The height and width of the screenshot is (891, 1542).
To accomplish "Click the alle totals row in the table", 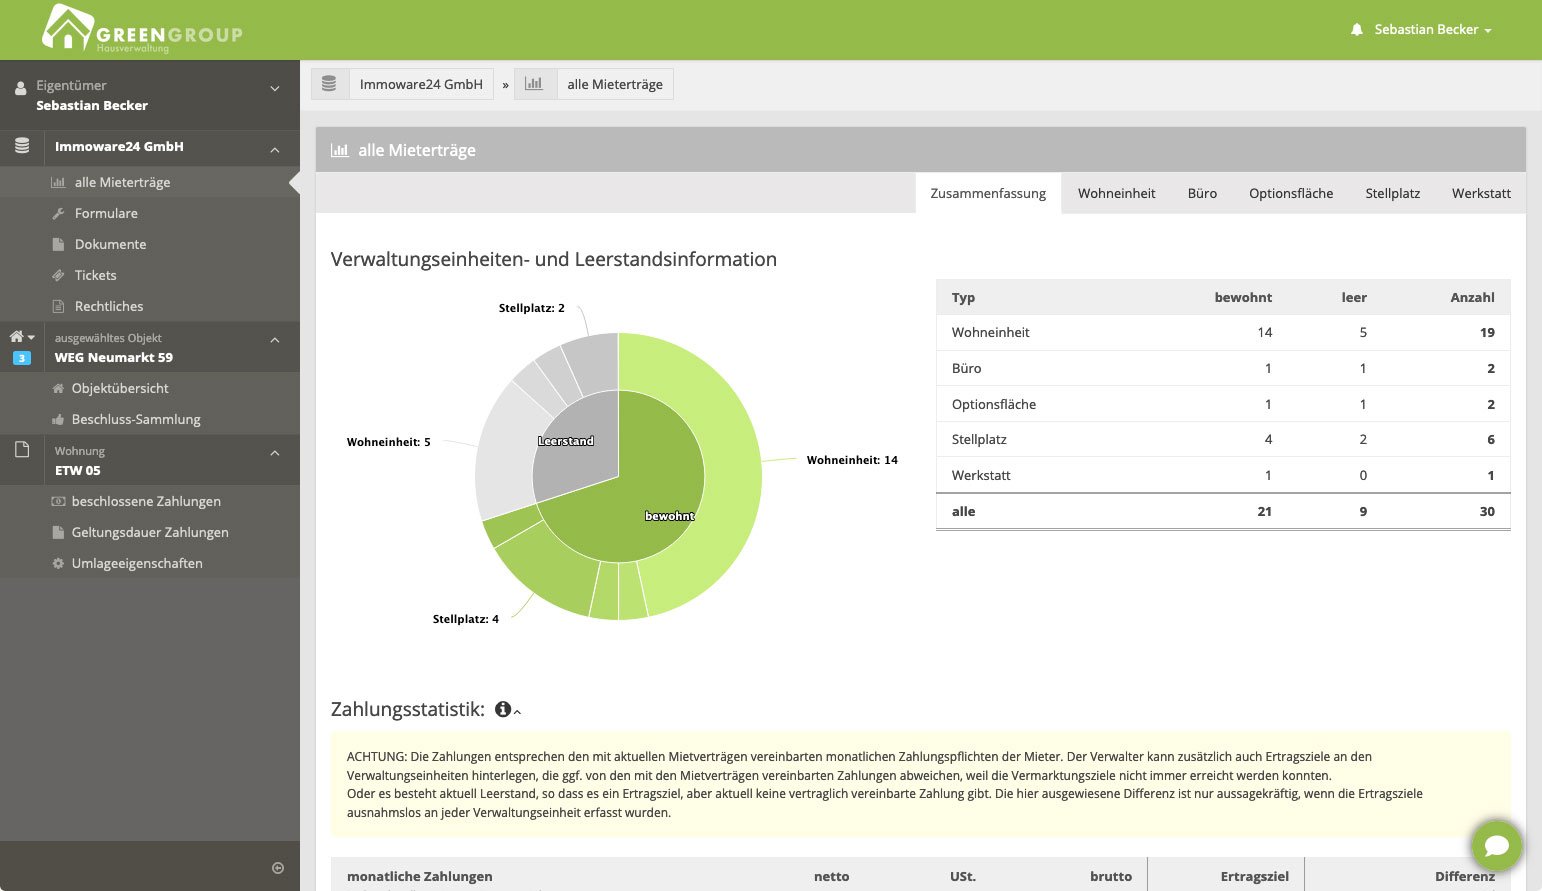I will click(x=1223, y=511).
